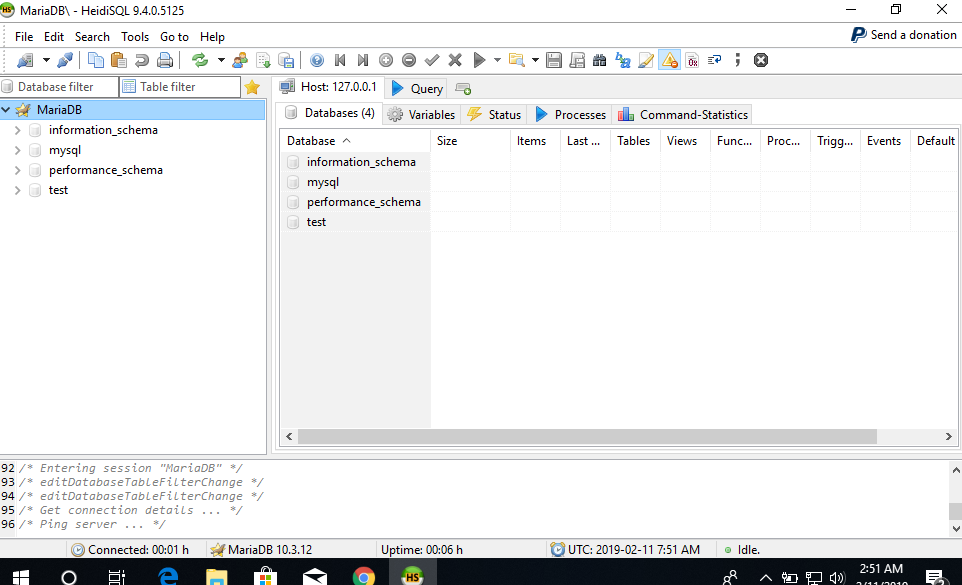Open the File menu

24,37
